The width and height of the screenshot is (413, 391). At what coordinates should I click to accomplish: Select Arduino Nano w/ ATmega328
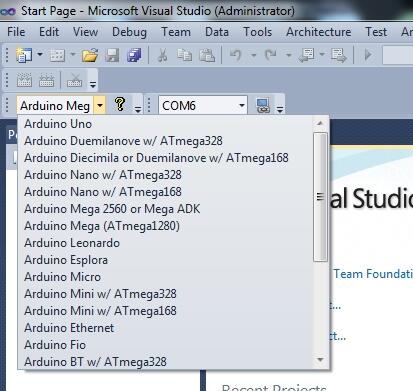165,175
